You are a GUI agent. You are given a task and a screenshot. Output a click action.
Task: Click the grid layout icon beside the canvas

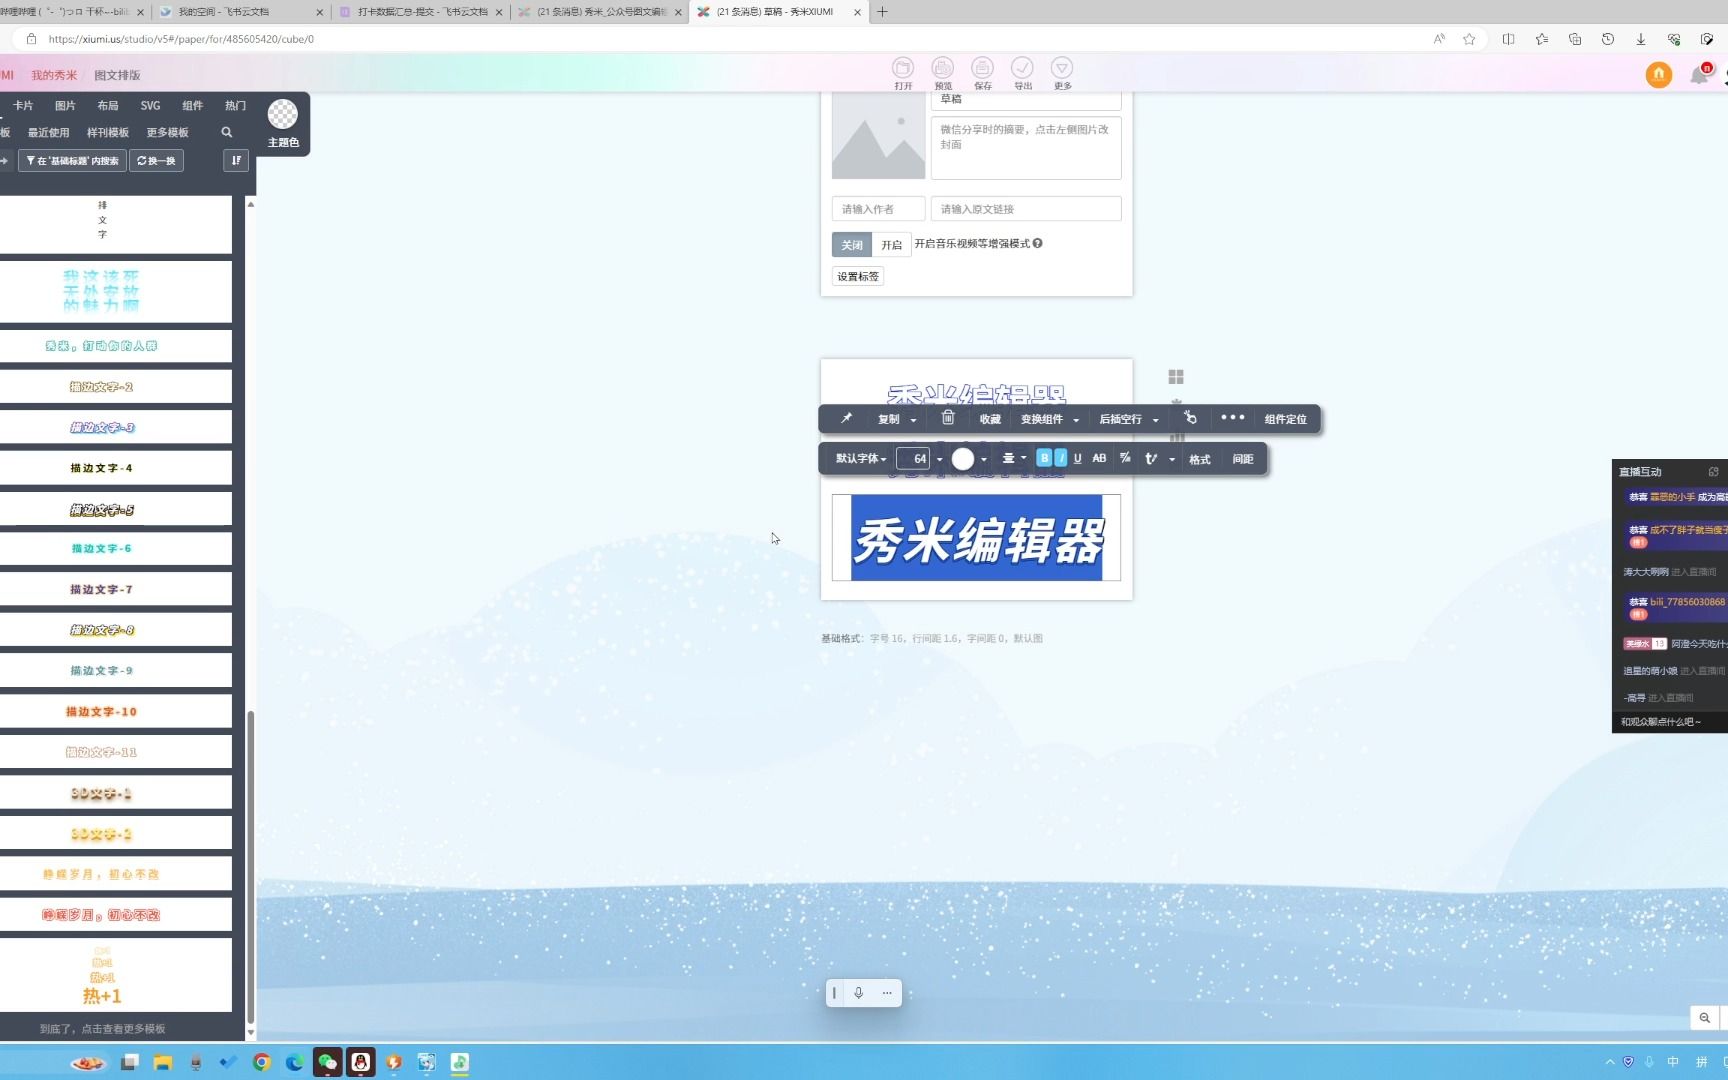(x=1176, y=377)
